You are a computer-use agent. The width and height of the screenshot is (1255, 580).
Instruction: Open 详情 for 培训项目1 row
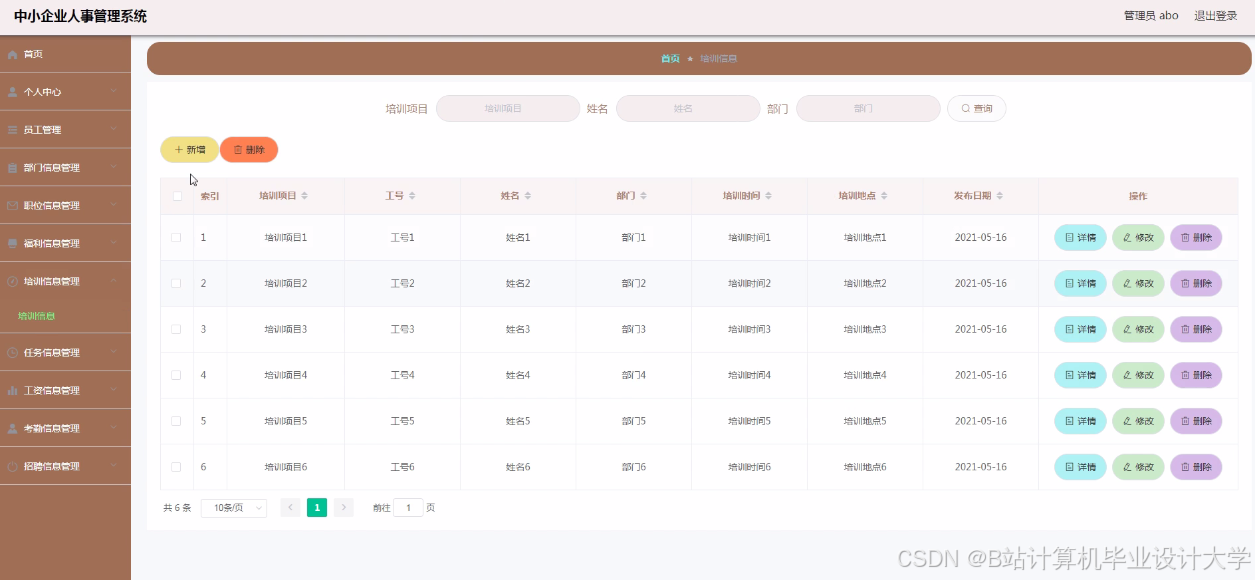pos(1080,238)
